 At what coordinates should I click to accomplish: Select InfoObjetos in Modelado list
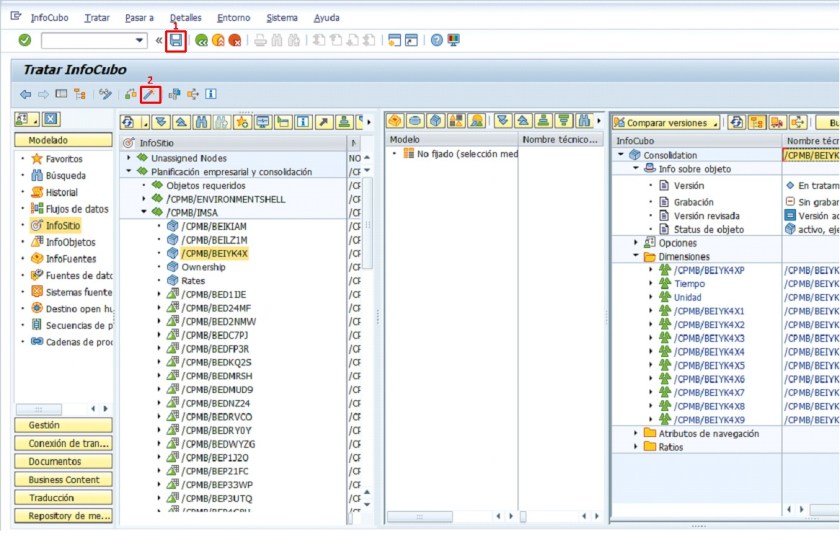70,242
